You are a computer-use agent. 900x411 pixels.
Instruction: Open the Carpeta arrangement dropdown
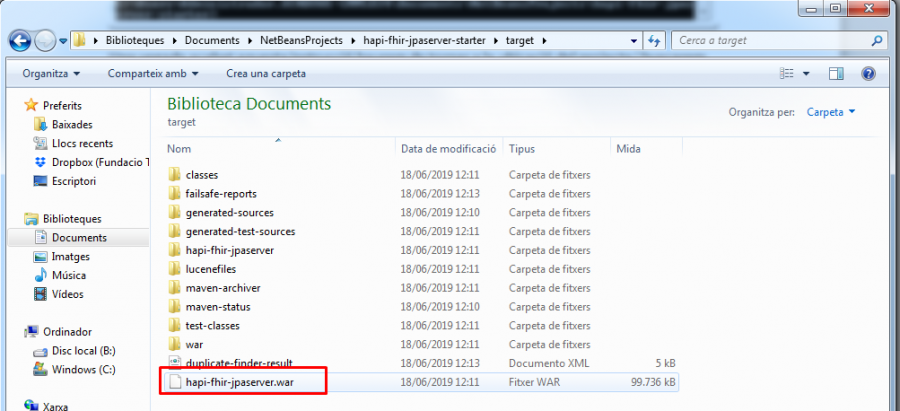click(831, 112)
